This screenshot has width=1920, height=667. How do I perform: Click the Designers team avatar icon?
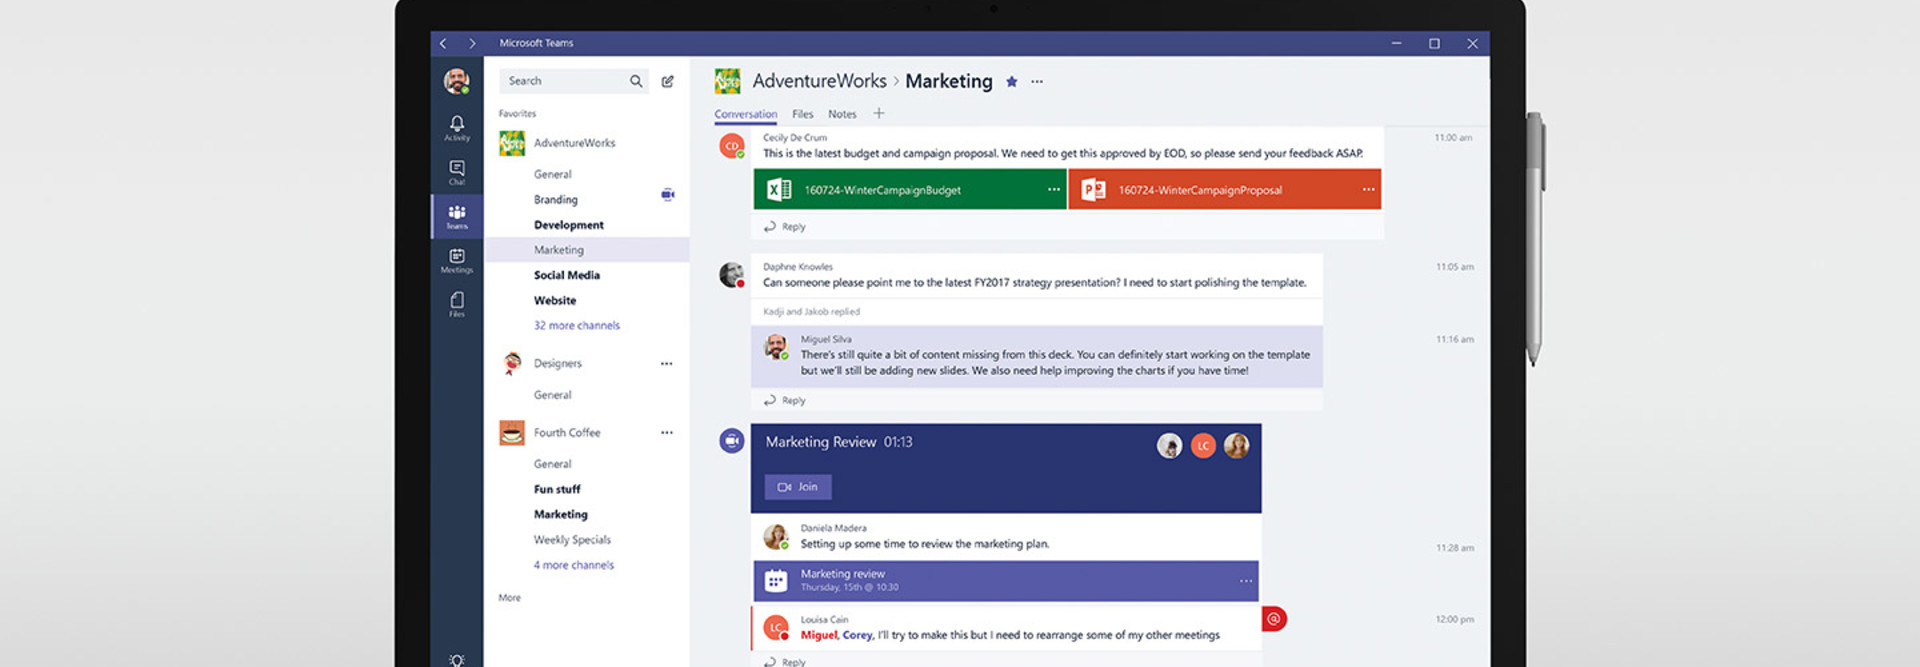(512, 363)
